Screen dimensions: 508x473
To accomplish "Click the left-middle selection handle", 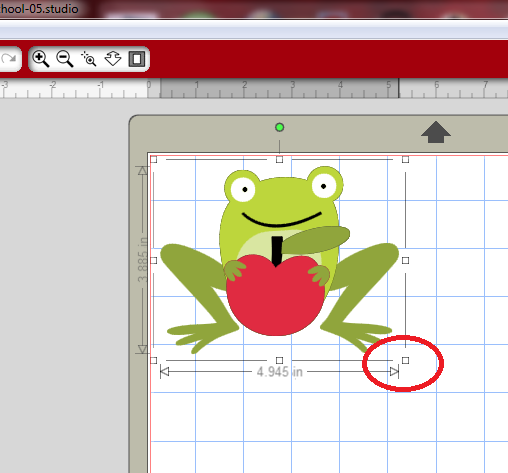I will coord(154,260).
